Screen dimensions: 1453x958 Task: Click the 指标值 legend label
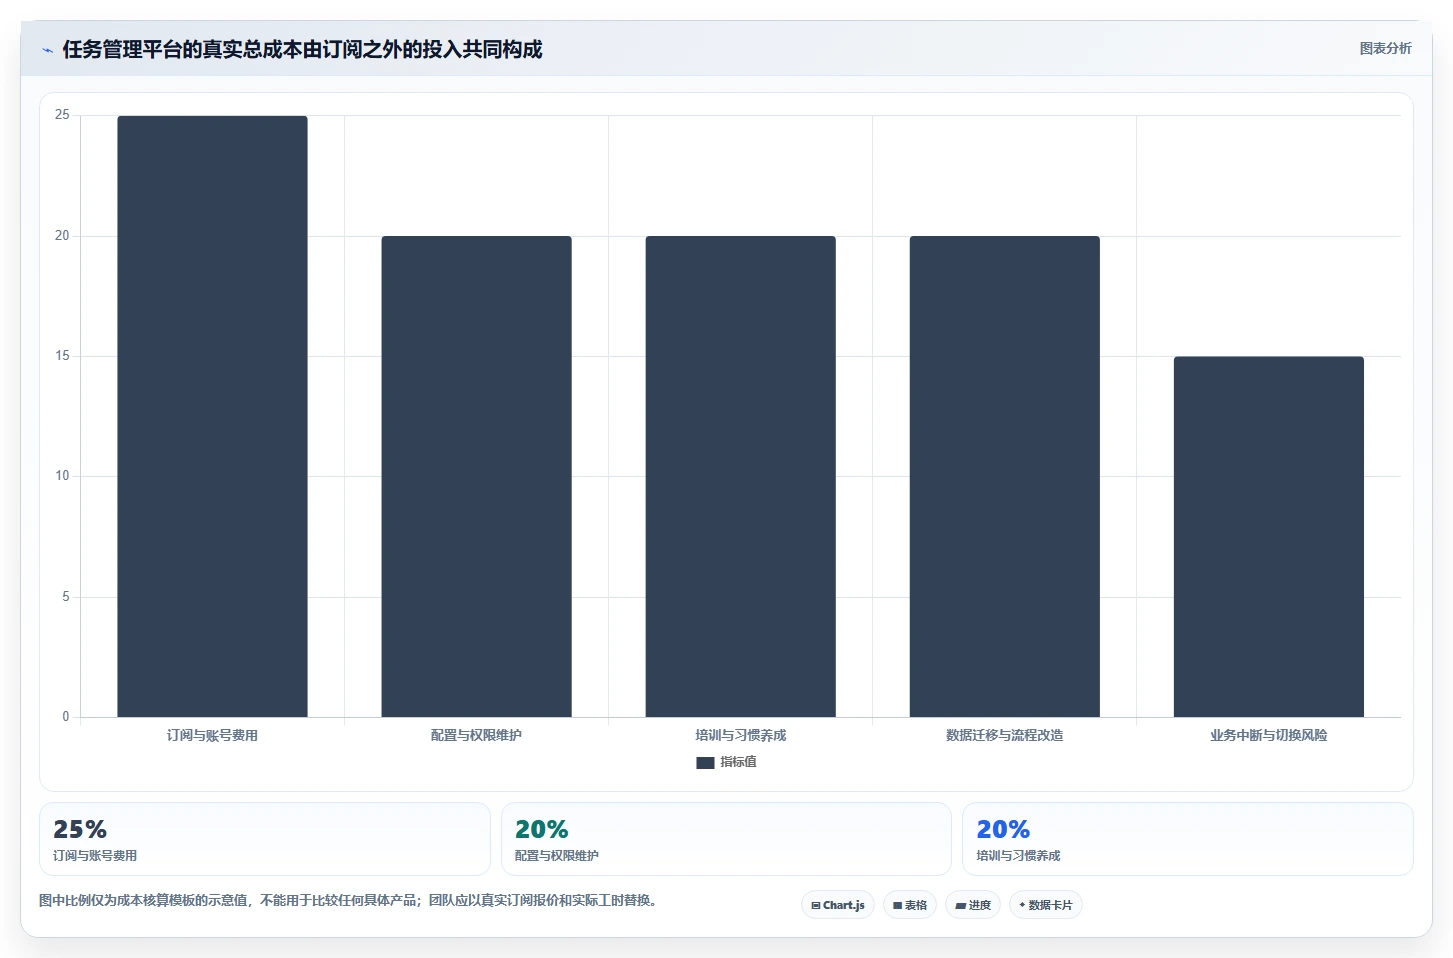(x=738, y=762)
